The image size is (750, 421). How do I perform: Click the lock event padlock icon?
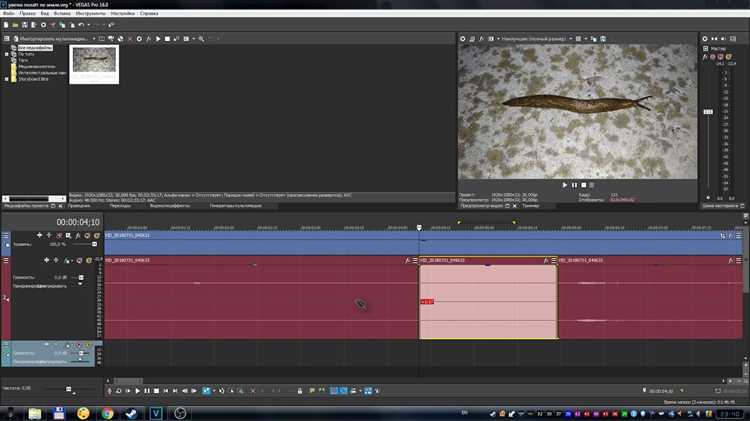tap(300, 391)
